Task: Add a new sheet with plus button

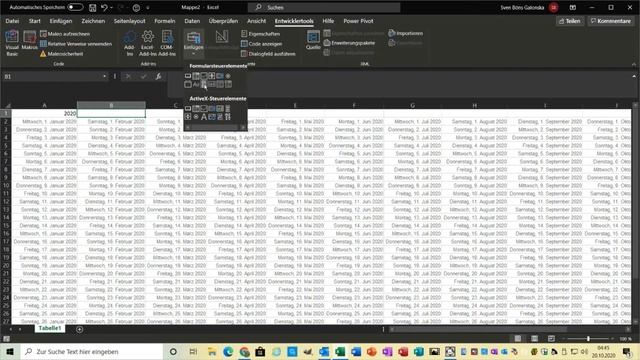Action: (x=80, y=329)
